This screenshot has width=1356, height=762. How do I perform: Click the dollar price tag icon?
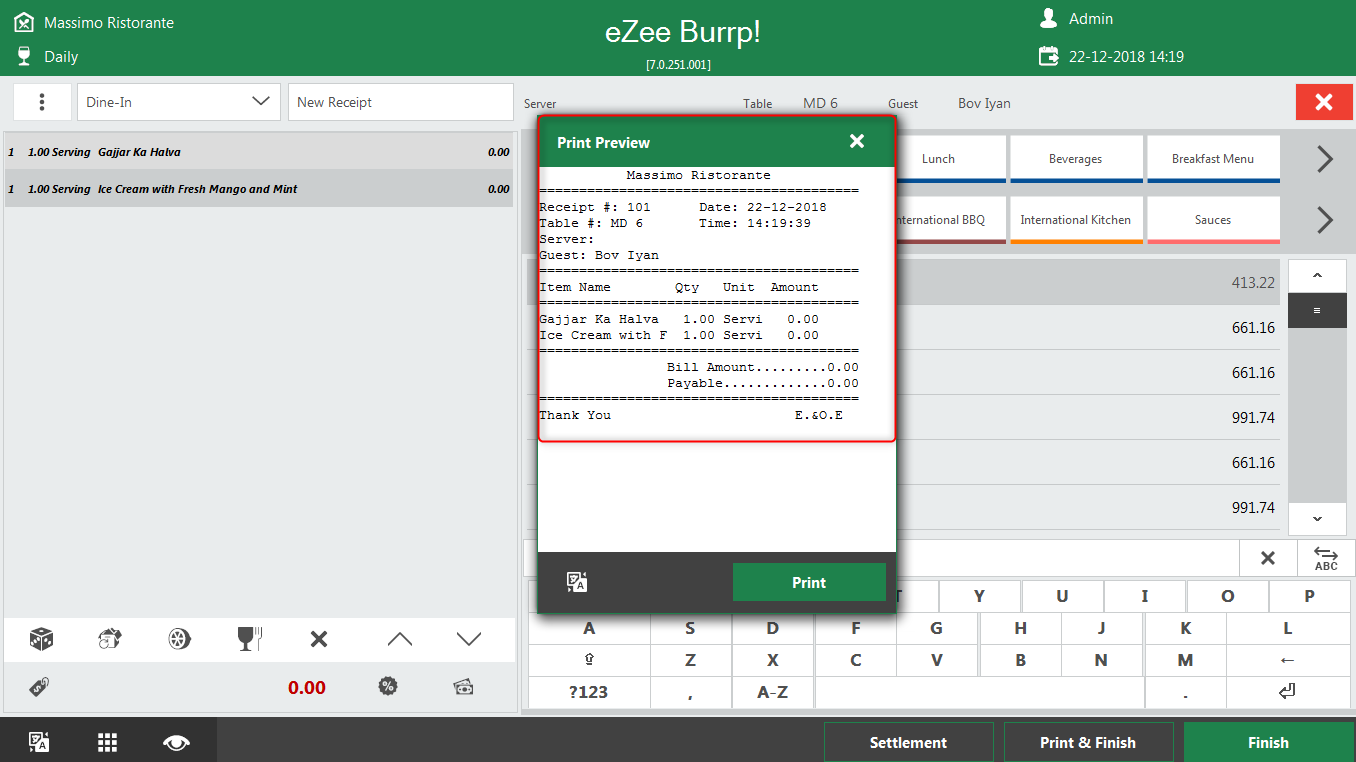click(40, 687)
